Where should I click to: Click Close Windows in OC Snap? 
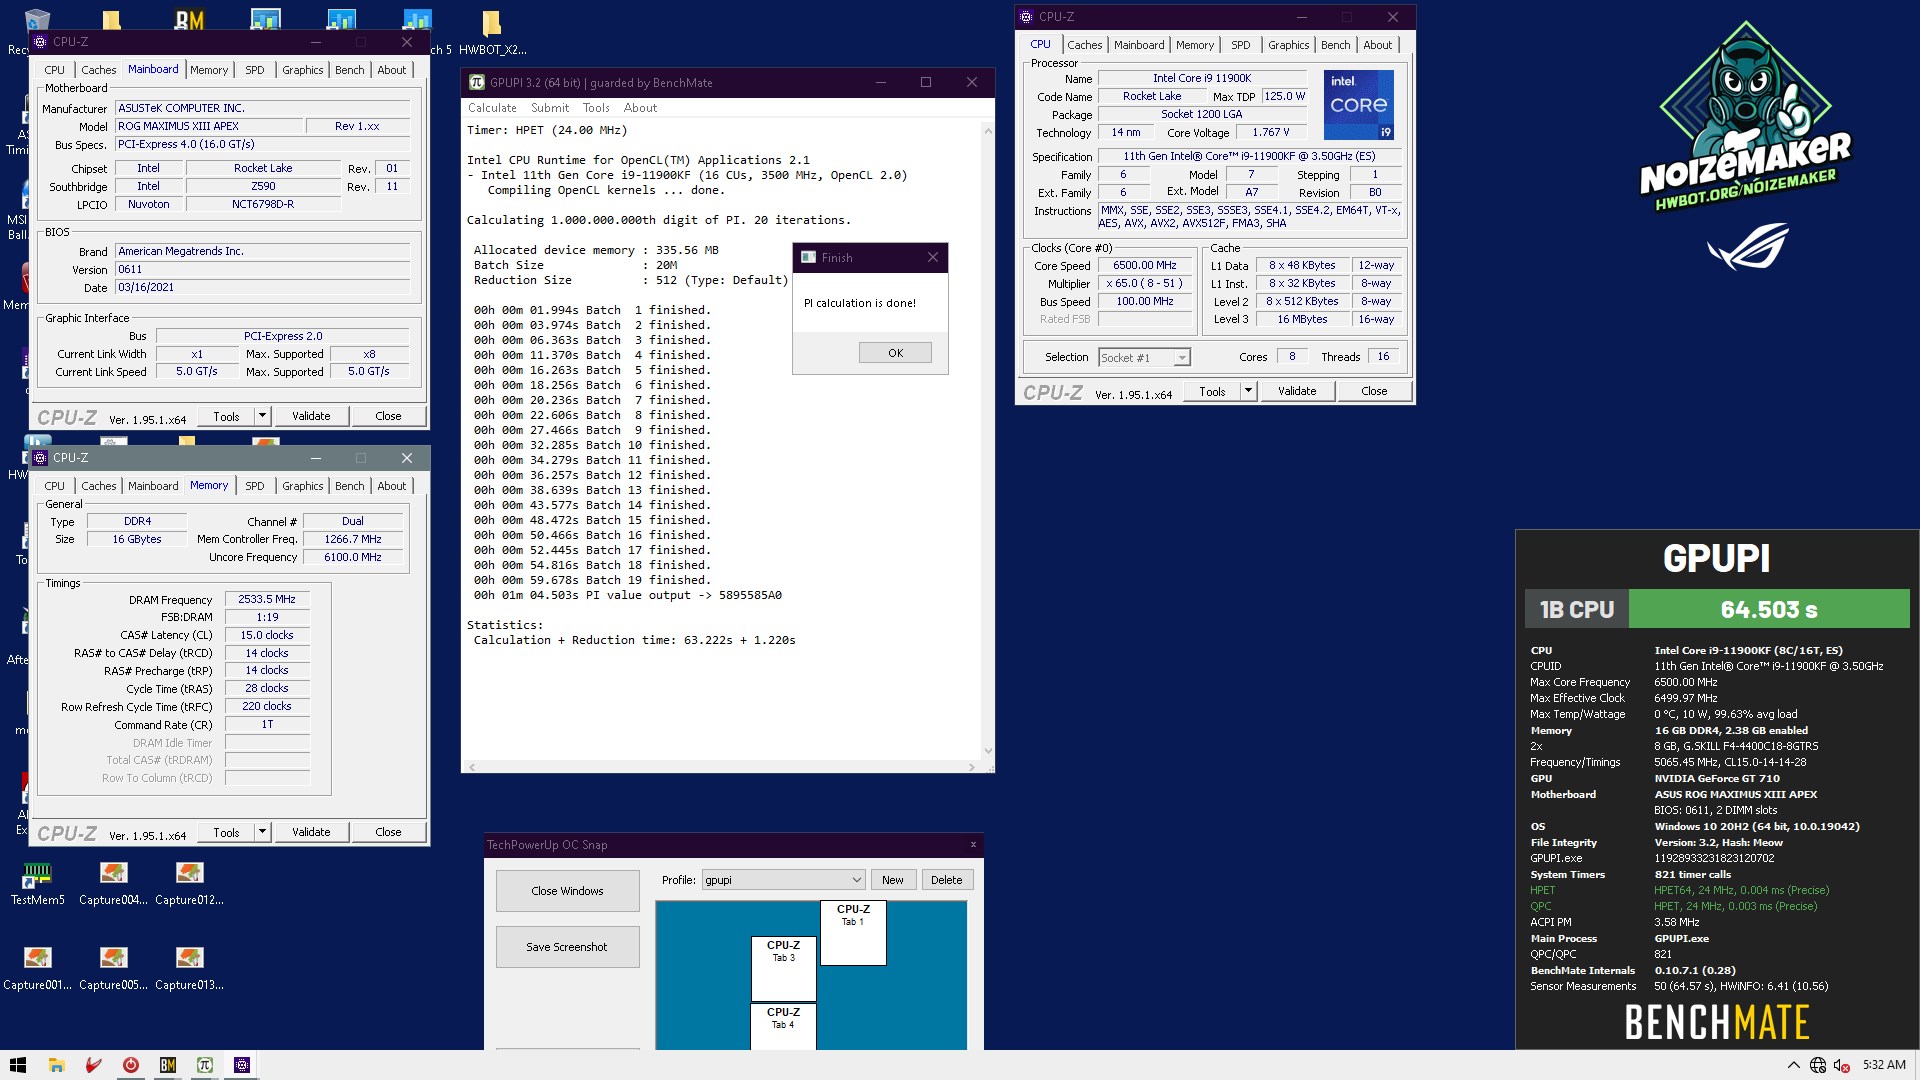pos(567,891)
